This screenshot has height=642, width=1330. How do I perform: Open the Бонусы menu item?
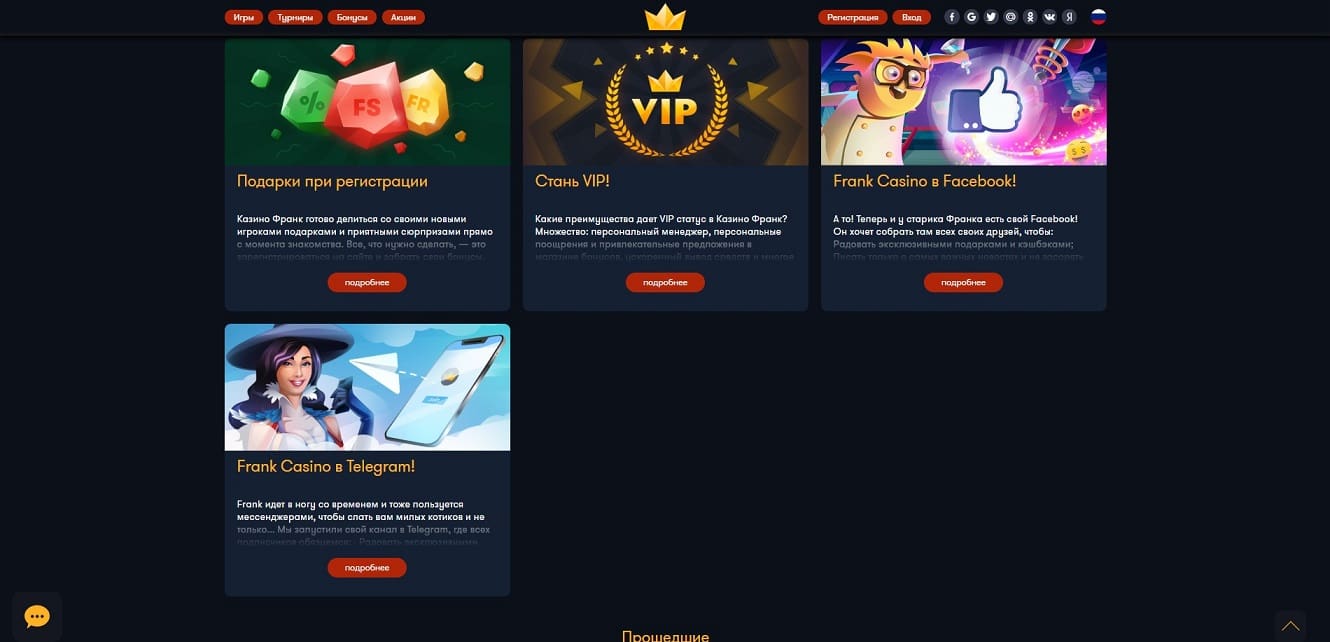[x=352, y=17]
